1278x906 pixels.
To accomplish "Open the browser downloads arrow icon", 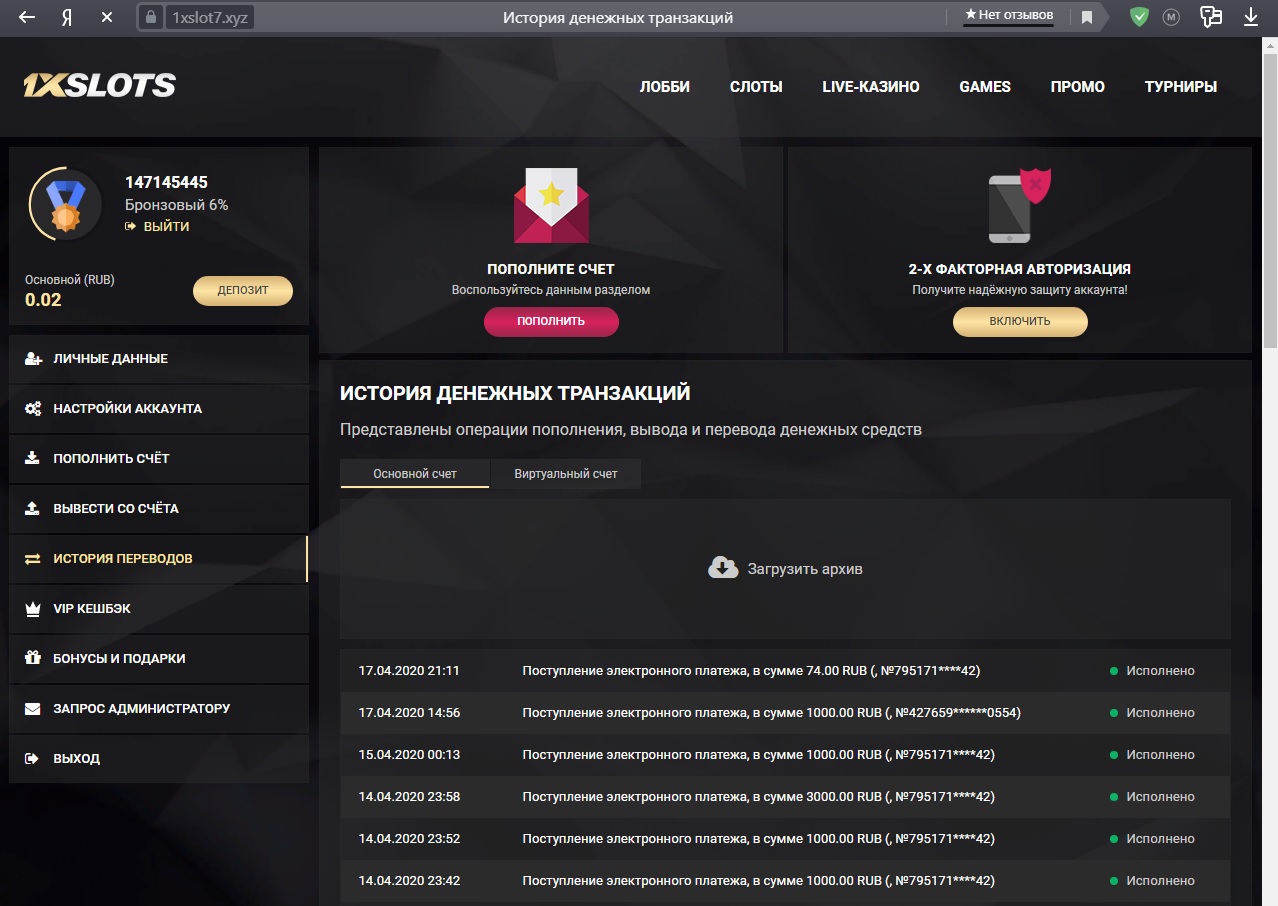I will click(1250, 17).
